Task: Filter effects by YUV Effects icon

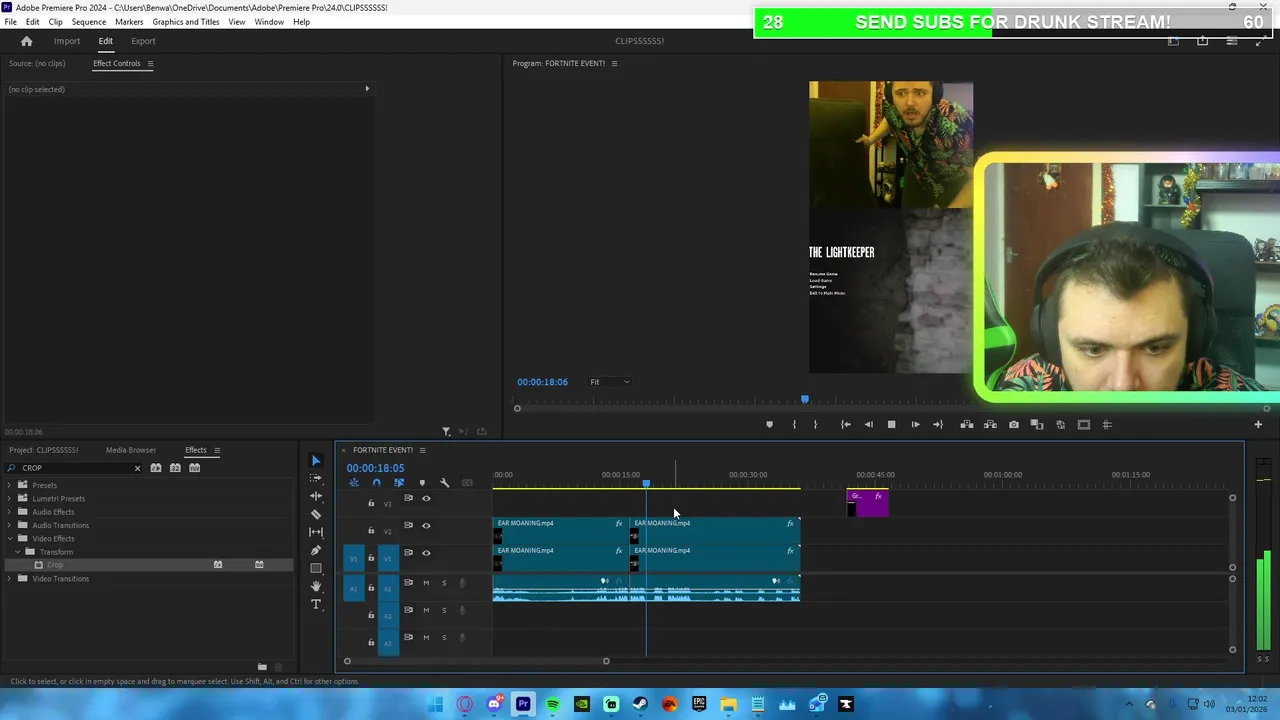Action: 194,468
